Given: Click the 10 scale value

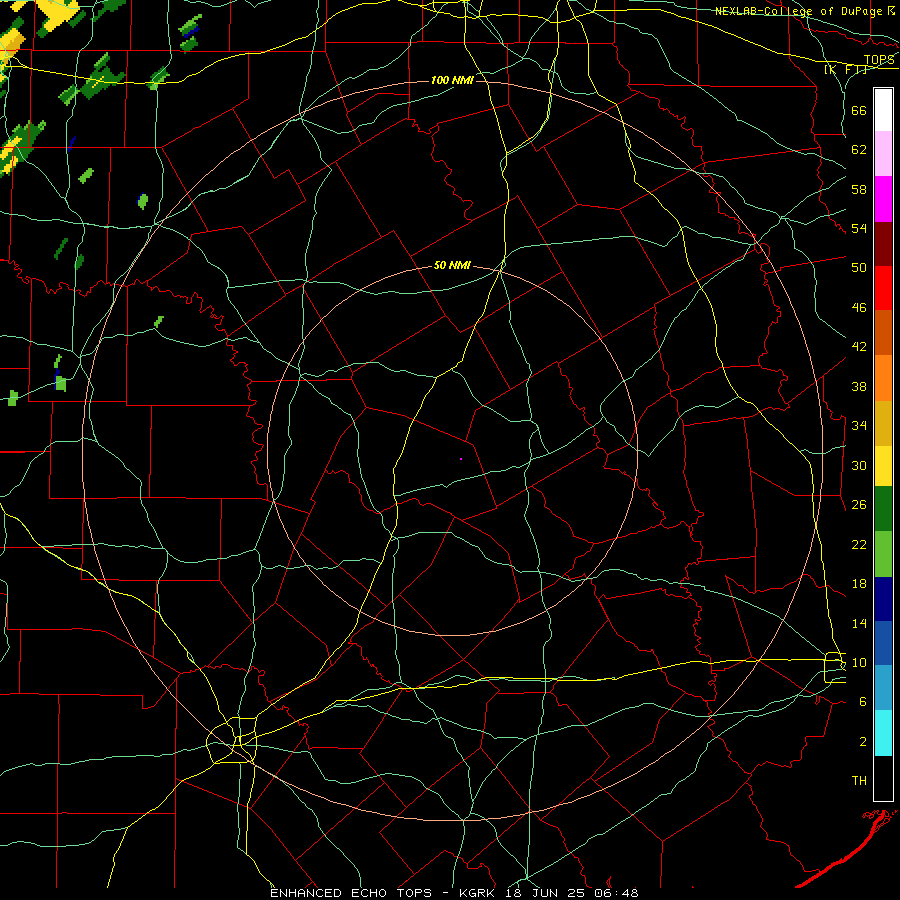Looking at the screenshot, I should [859, 663].
